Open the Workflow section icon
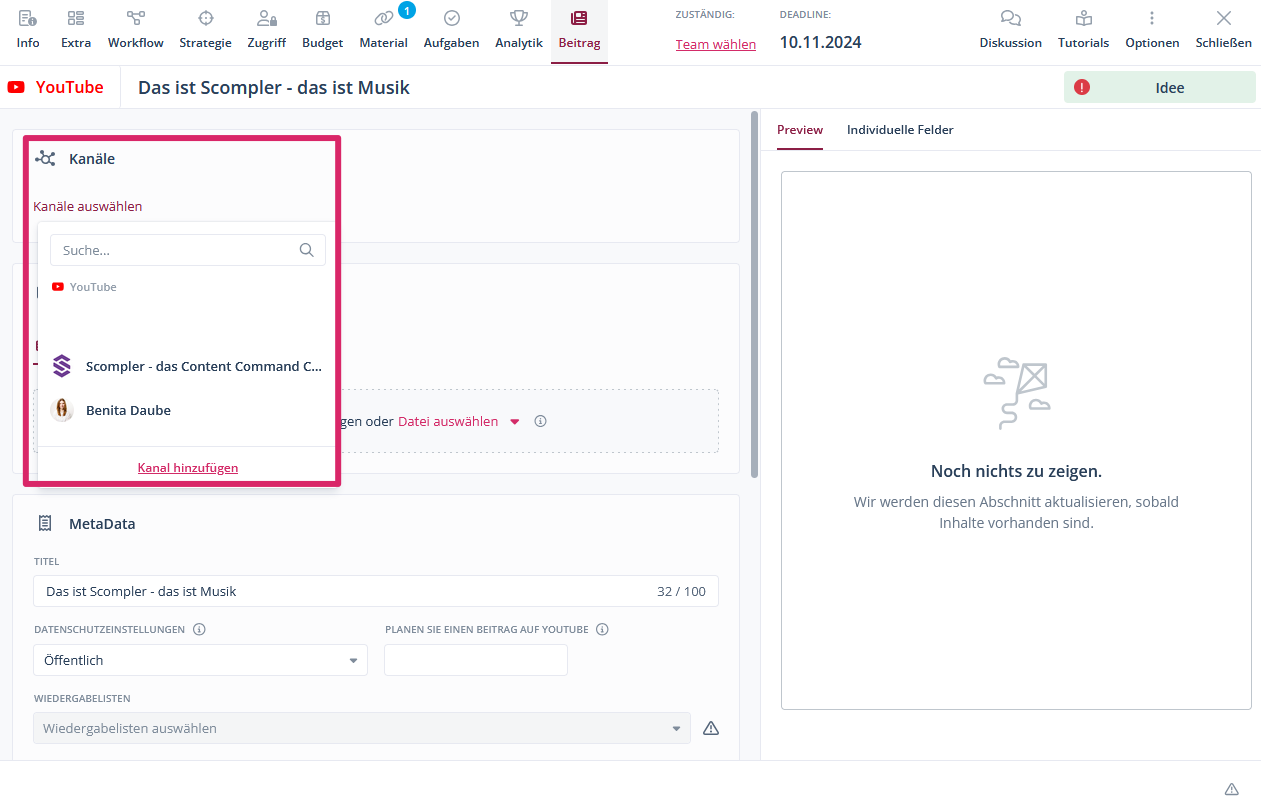1261x802 pixels. point(135,19)
